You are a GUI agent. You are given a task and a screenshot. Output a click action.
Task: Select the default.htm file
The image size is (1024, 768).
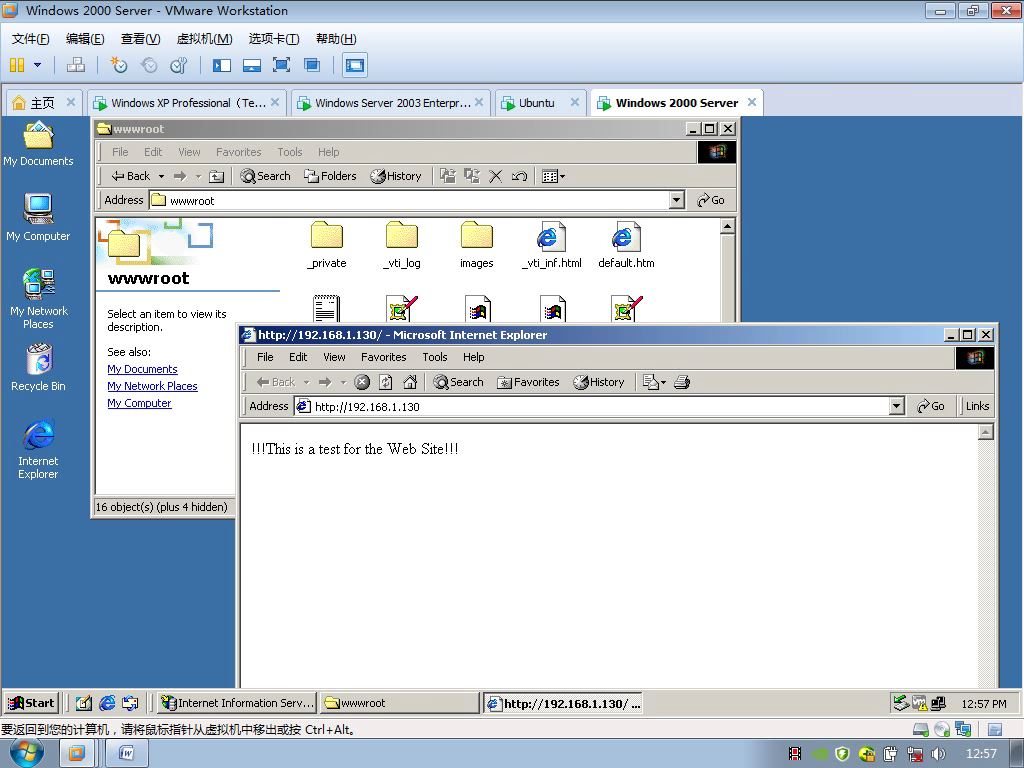click(626, 245)
